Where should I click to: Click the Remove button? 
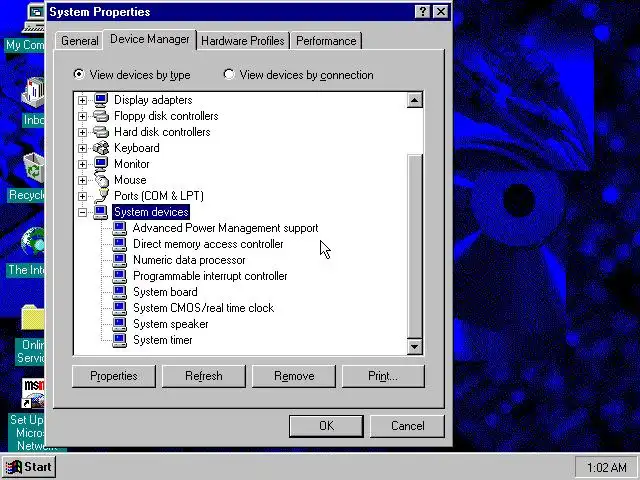[294, 376]
